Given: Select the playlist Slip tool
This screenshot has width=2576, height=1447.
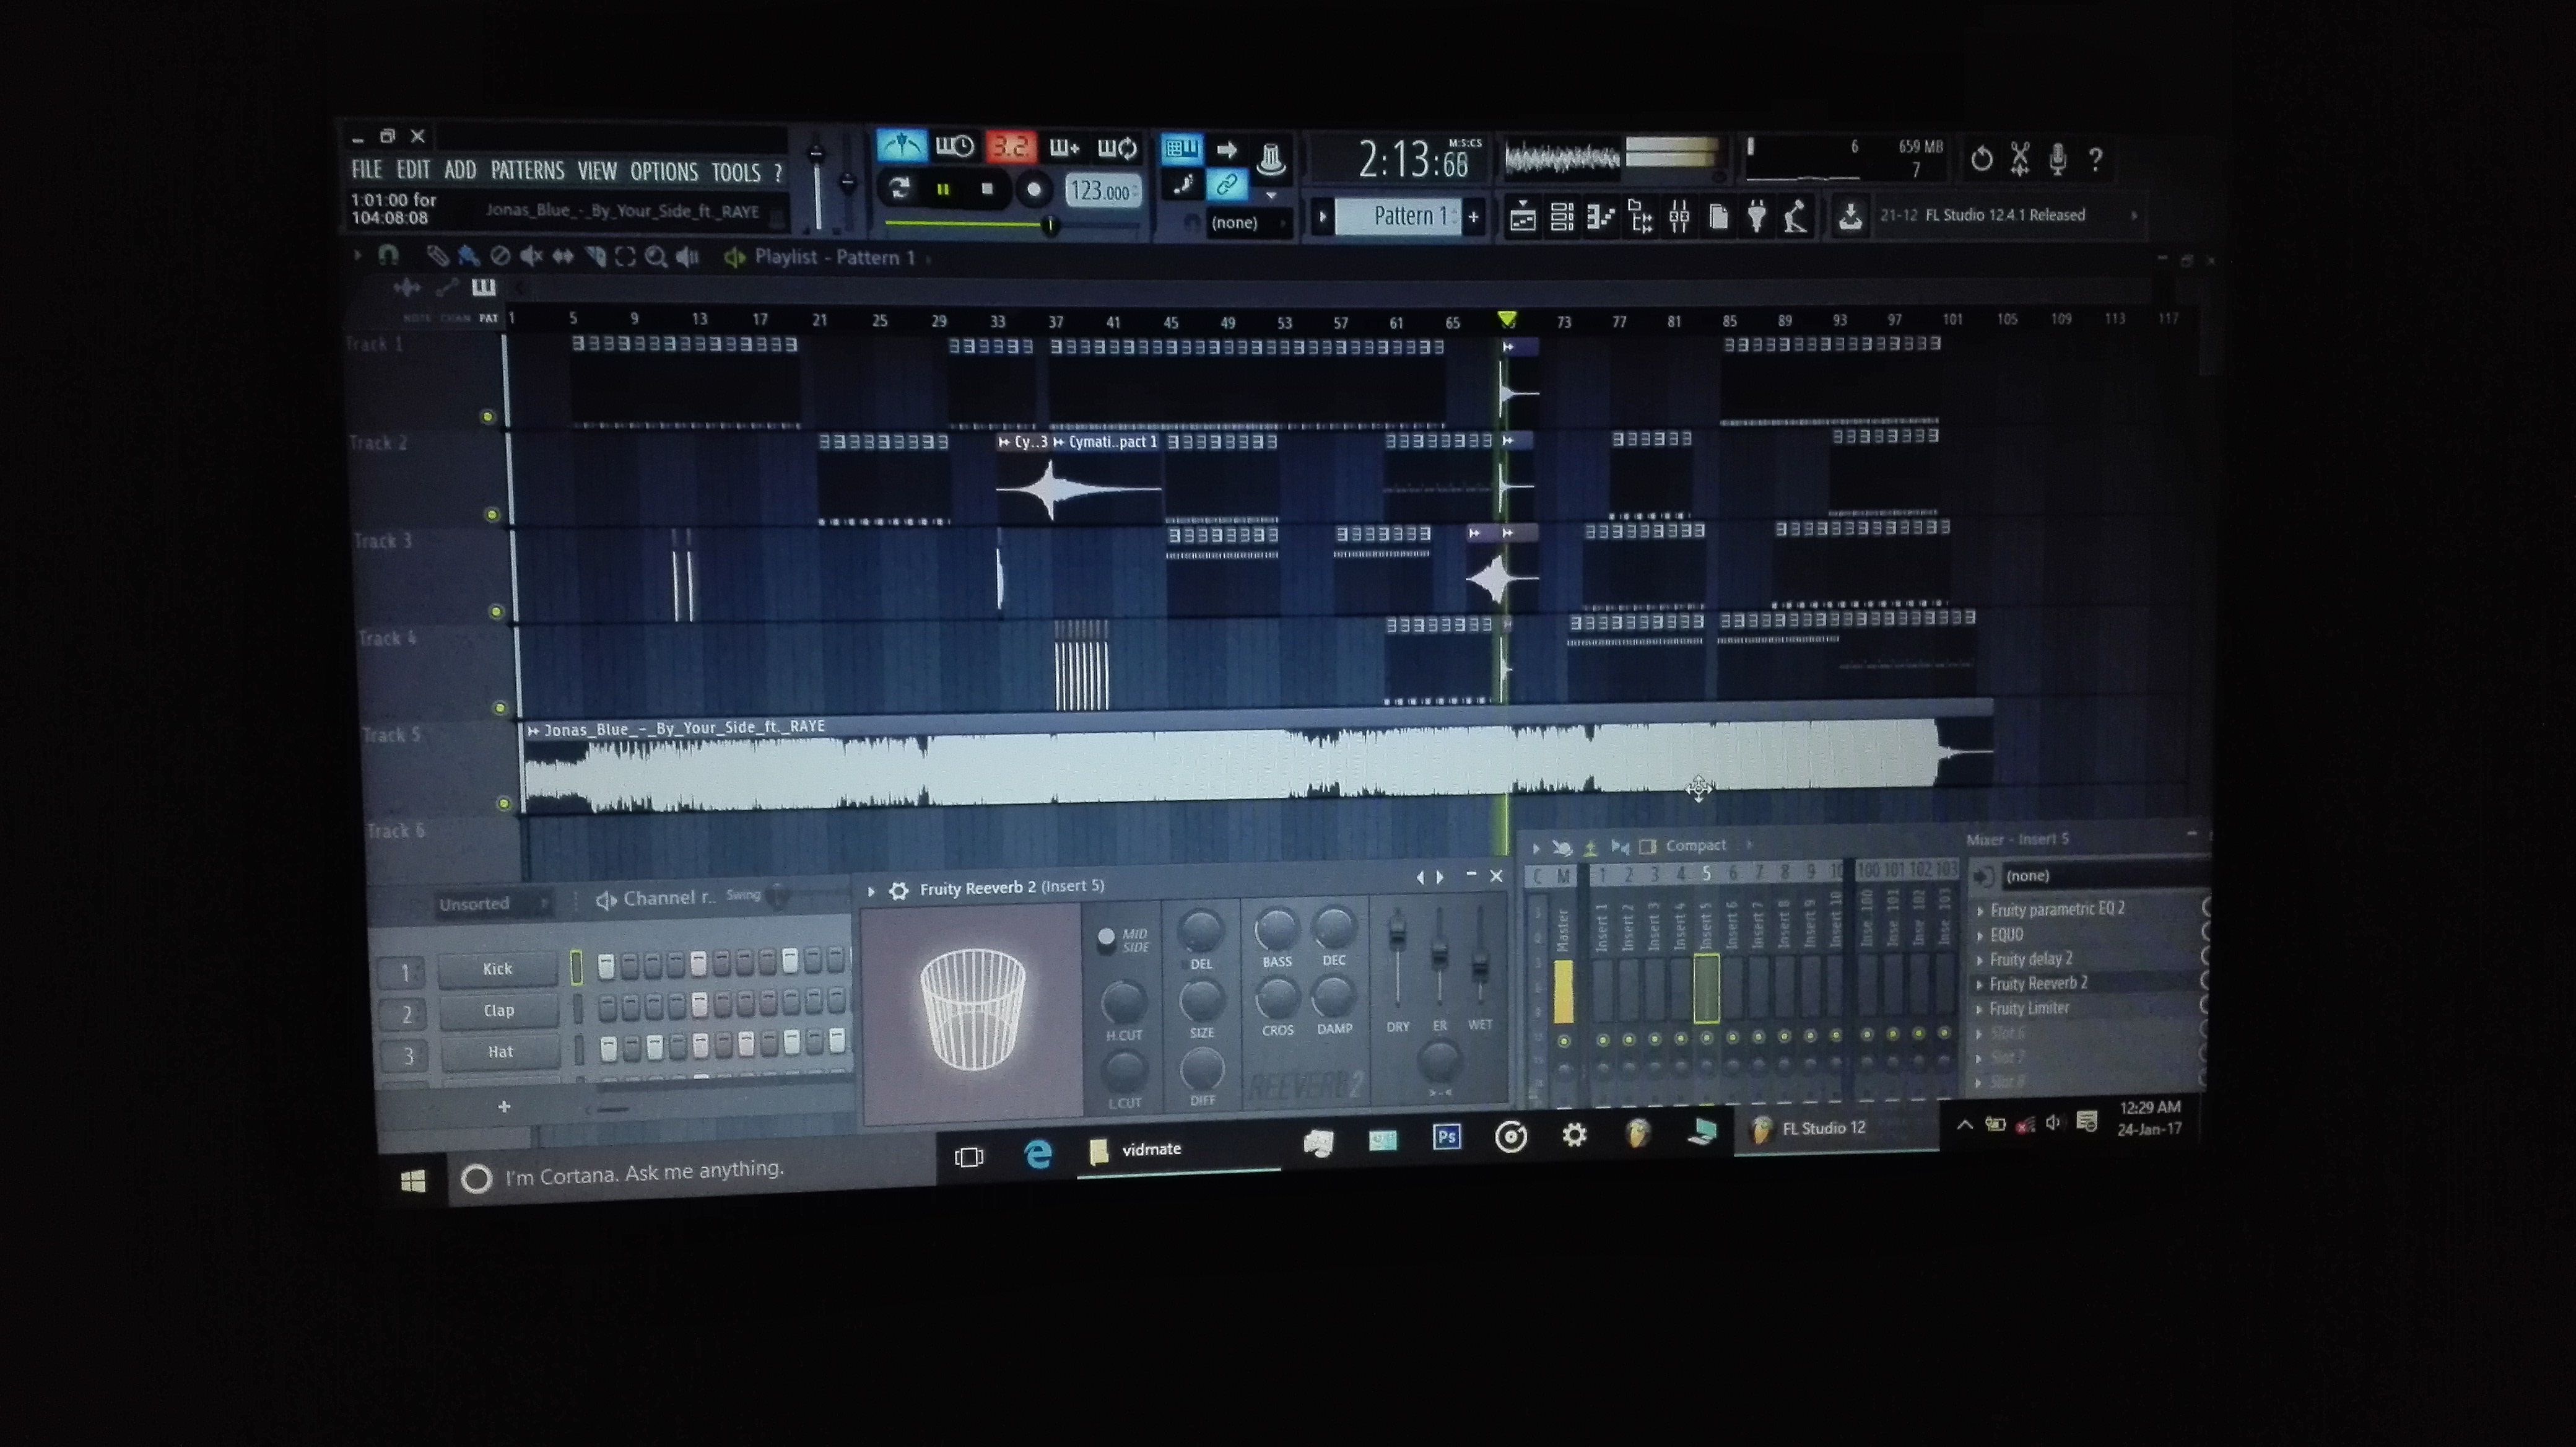Looking at the screenshot, I should click(x=563, y=257).
